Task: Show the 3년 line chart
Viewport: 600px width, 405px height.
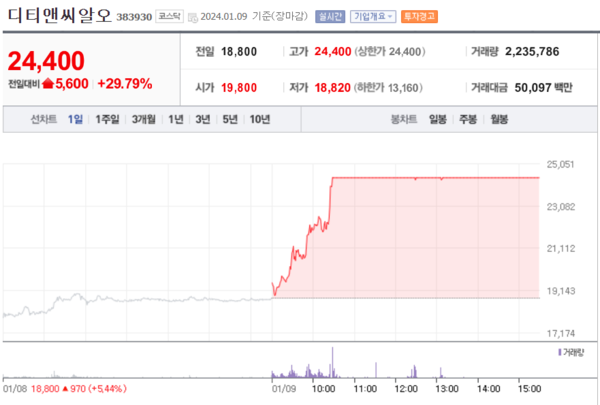Action: point(203,119)
